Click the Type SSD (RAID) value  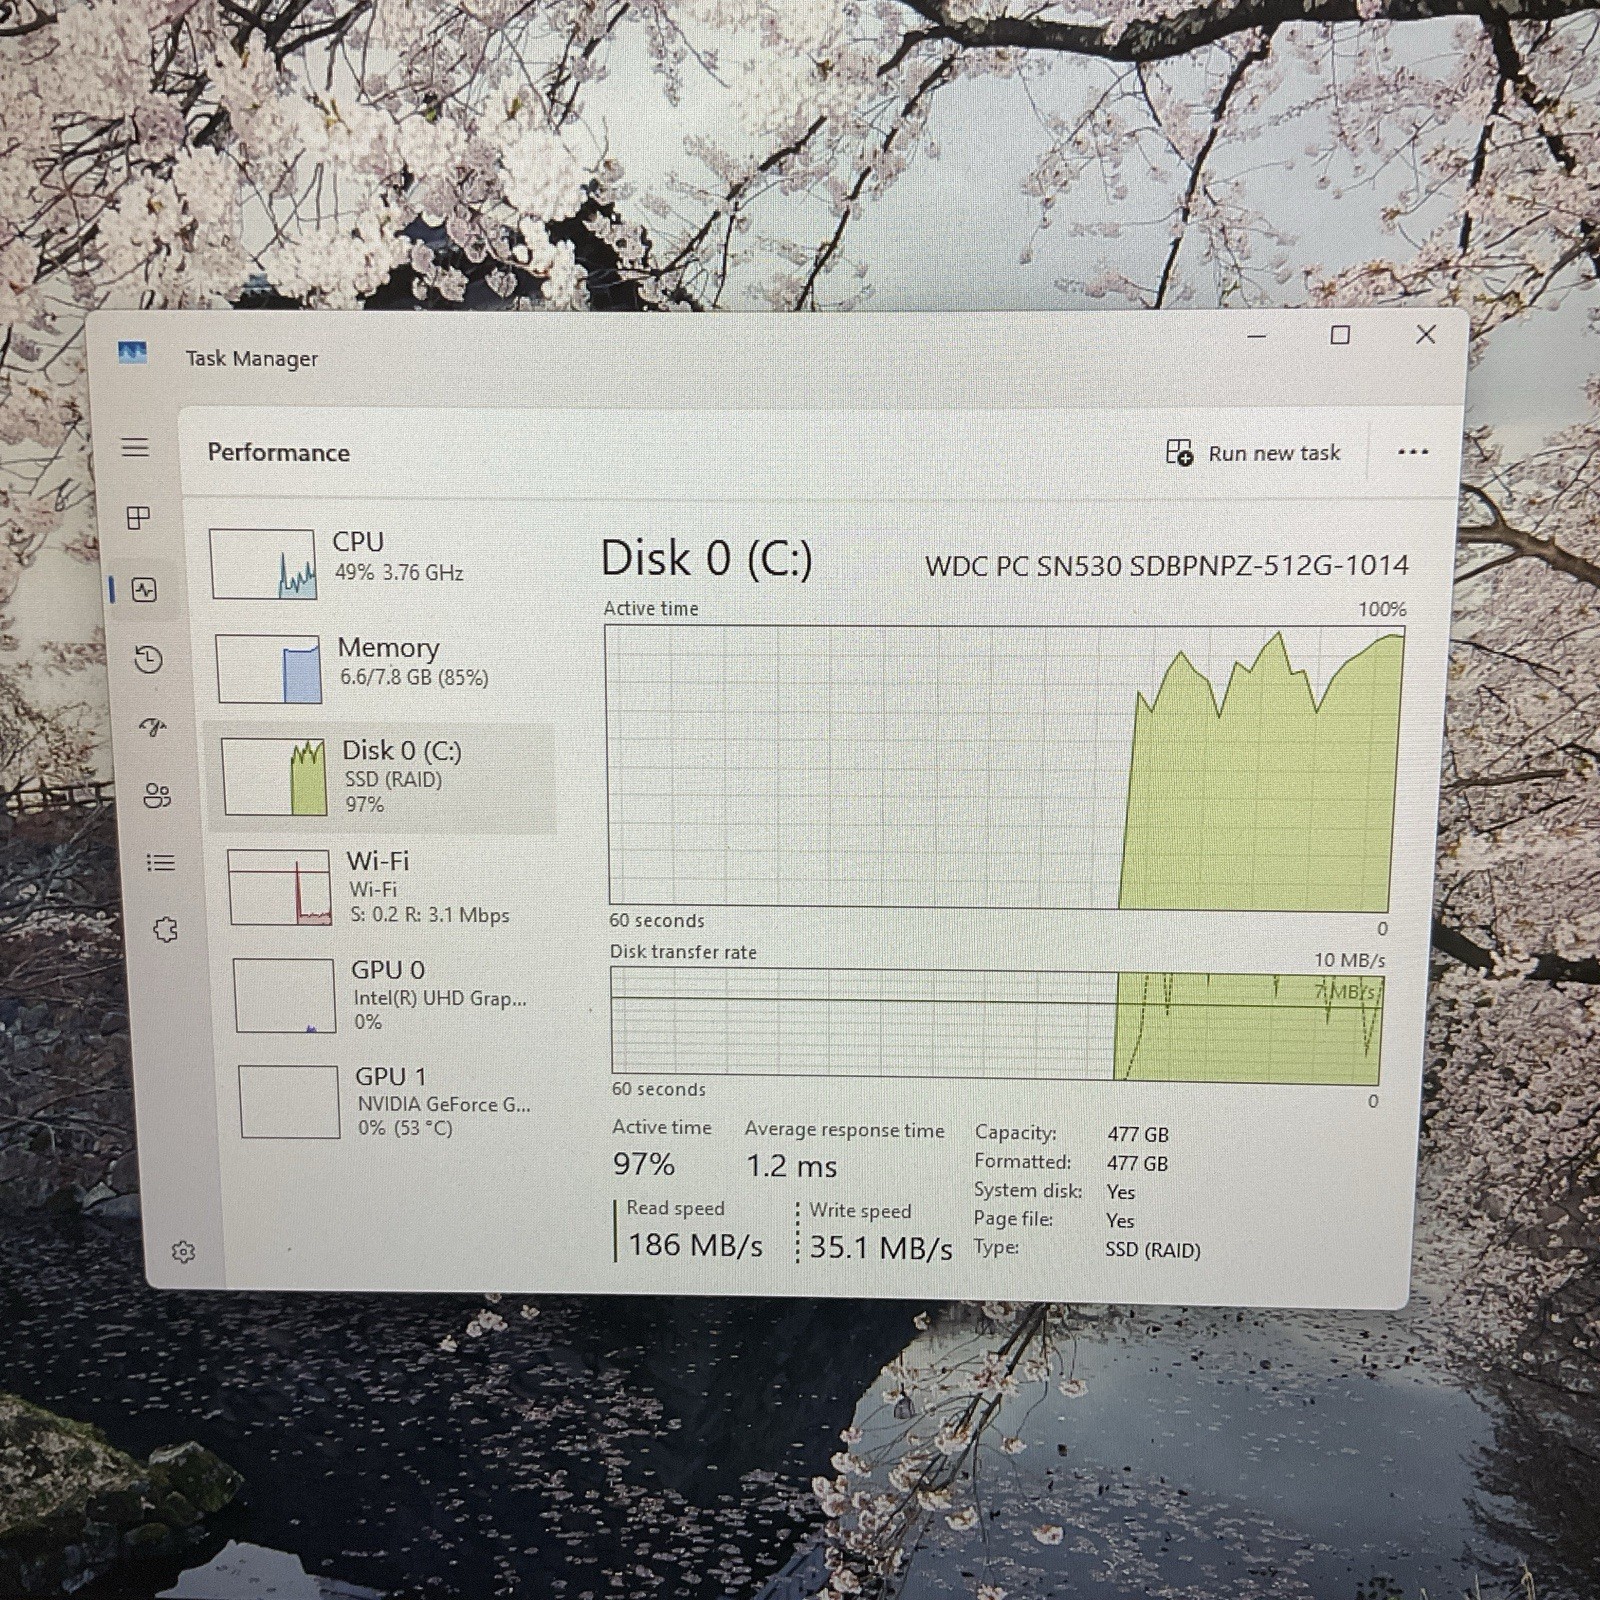(1153, 1250)
